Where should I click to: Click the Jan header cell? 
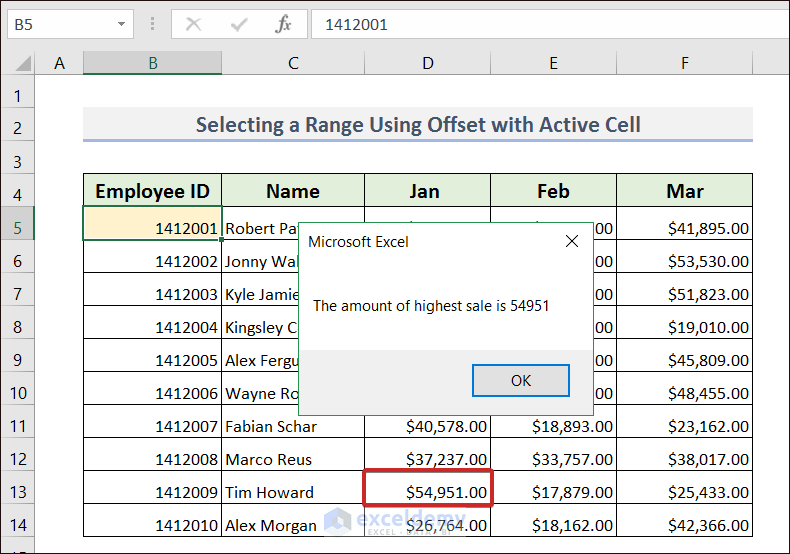pyautogui.click(x=427, y=190)
